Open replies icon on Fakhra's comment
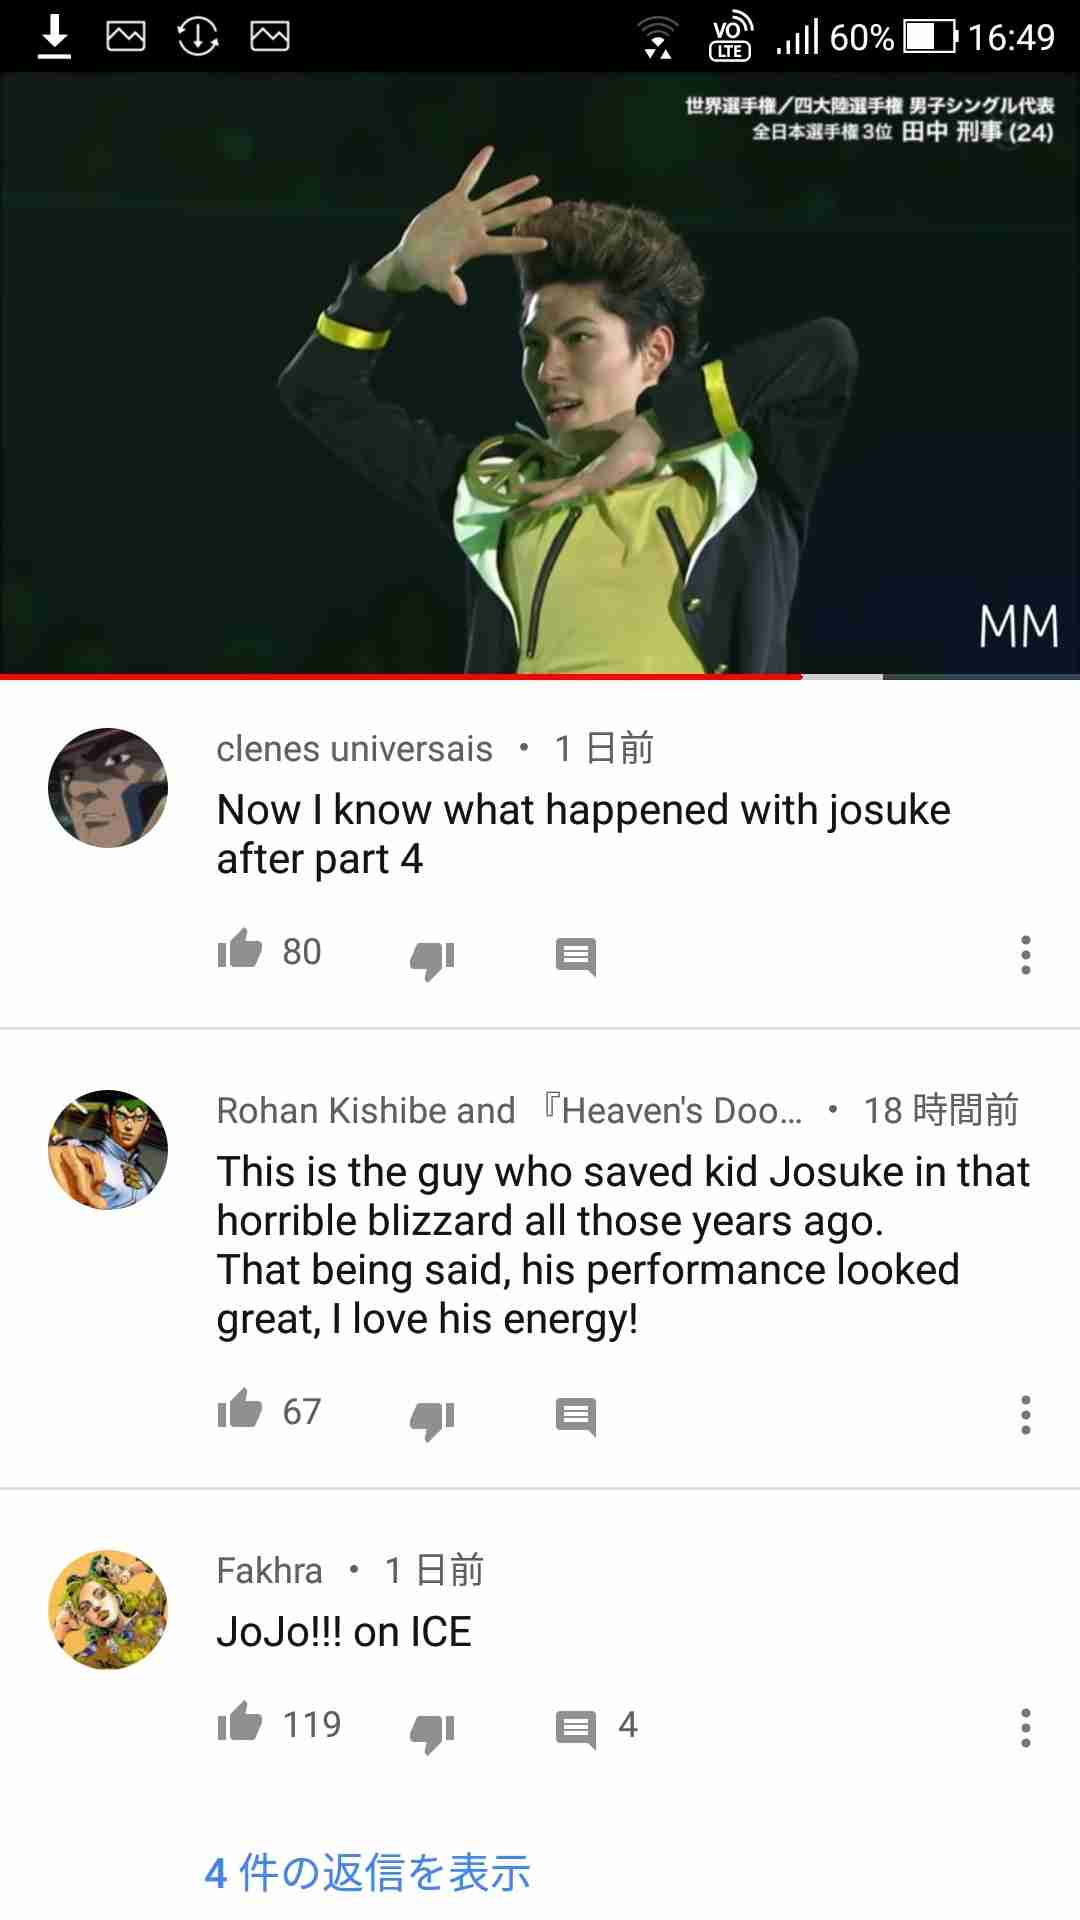 [576, 1730]
